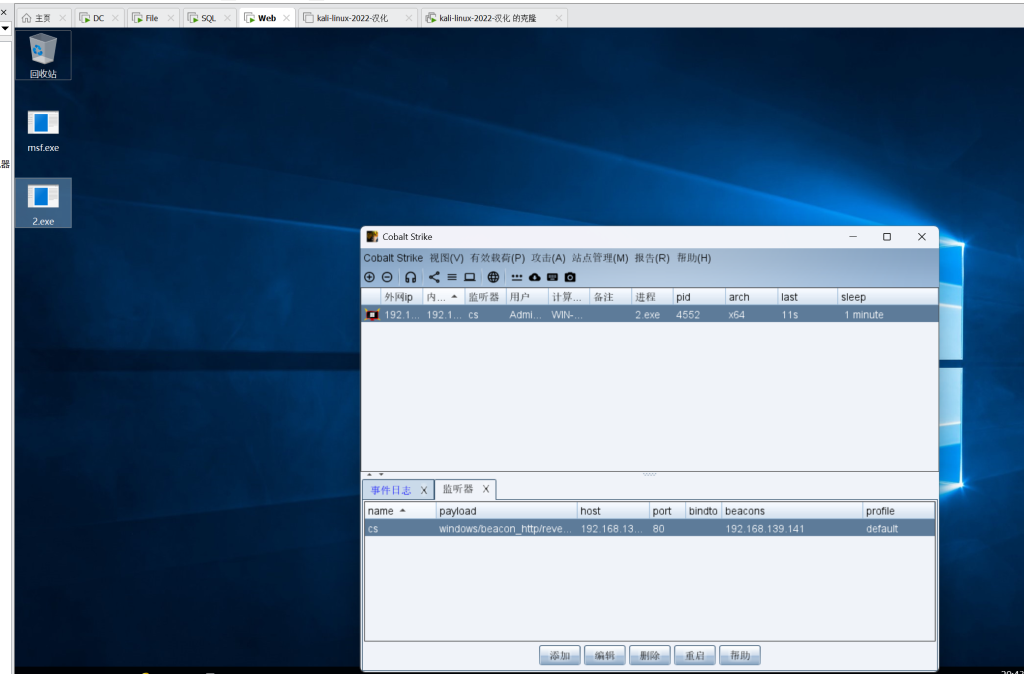This screenshot has height=674, width=1024.
Task: Select the msf.exe desktop icon
Action: tap(43, 130)
